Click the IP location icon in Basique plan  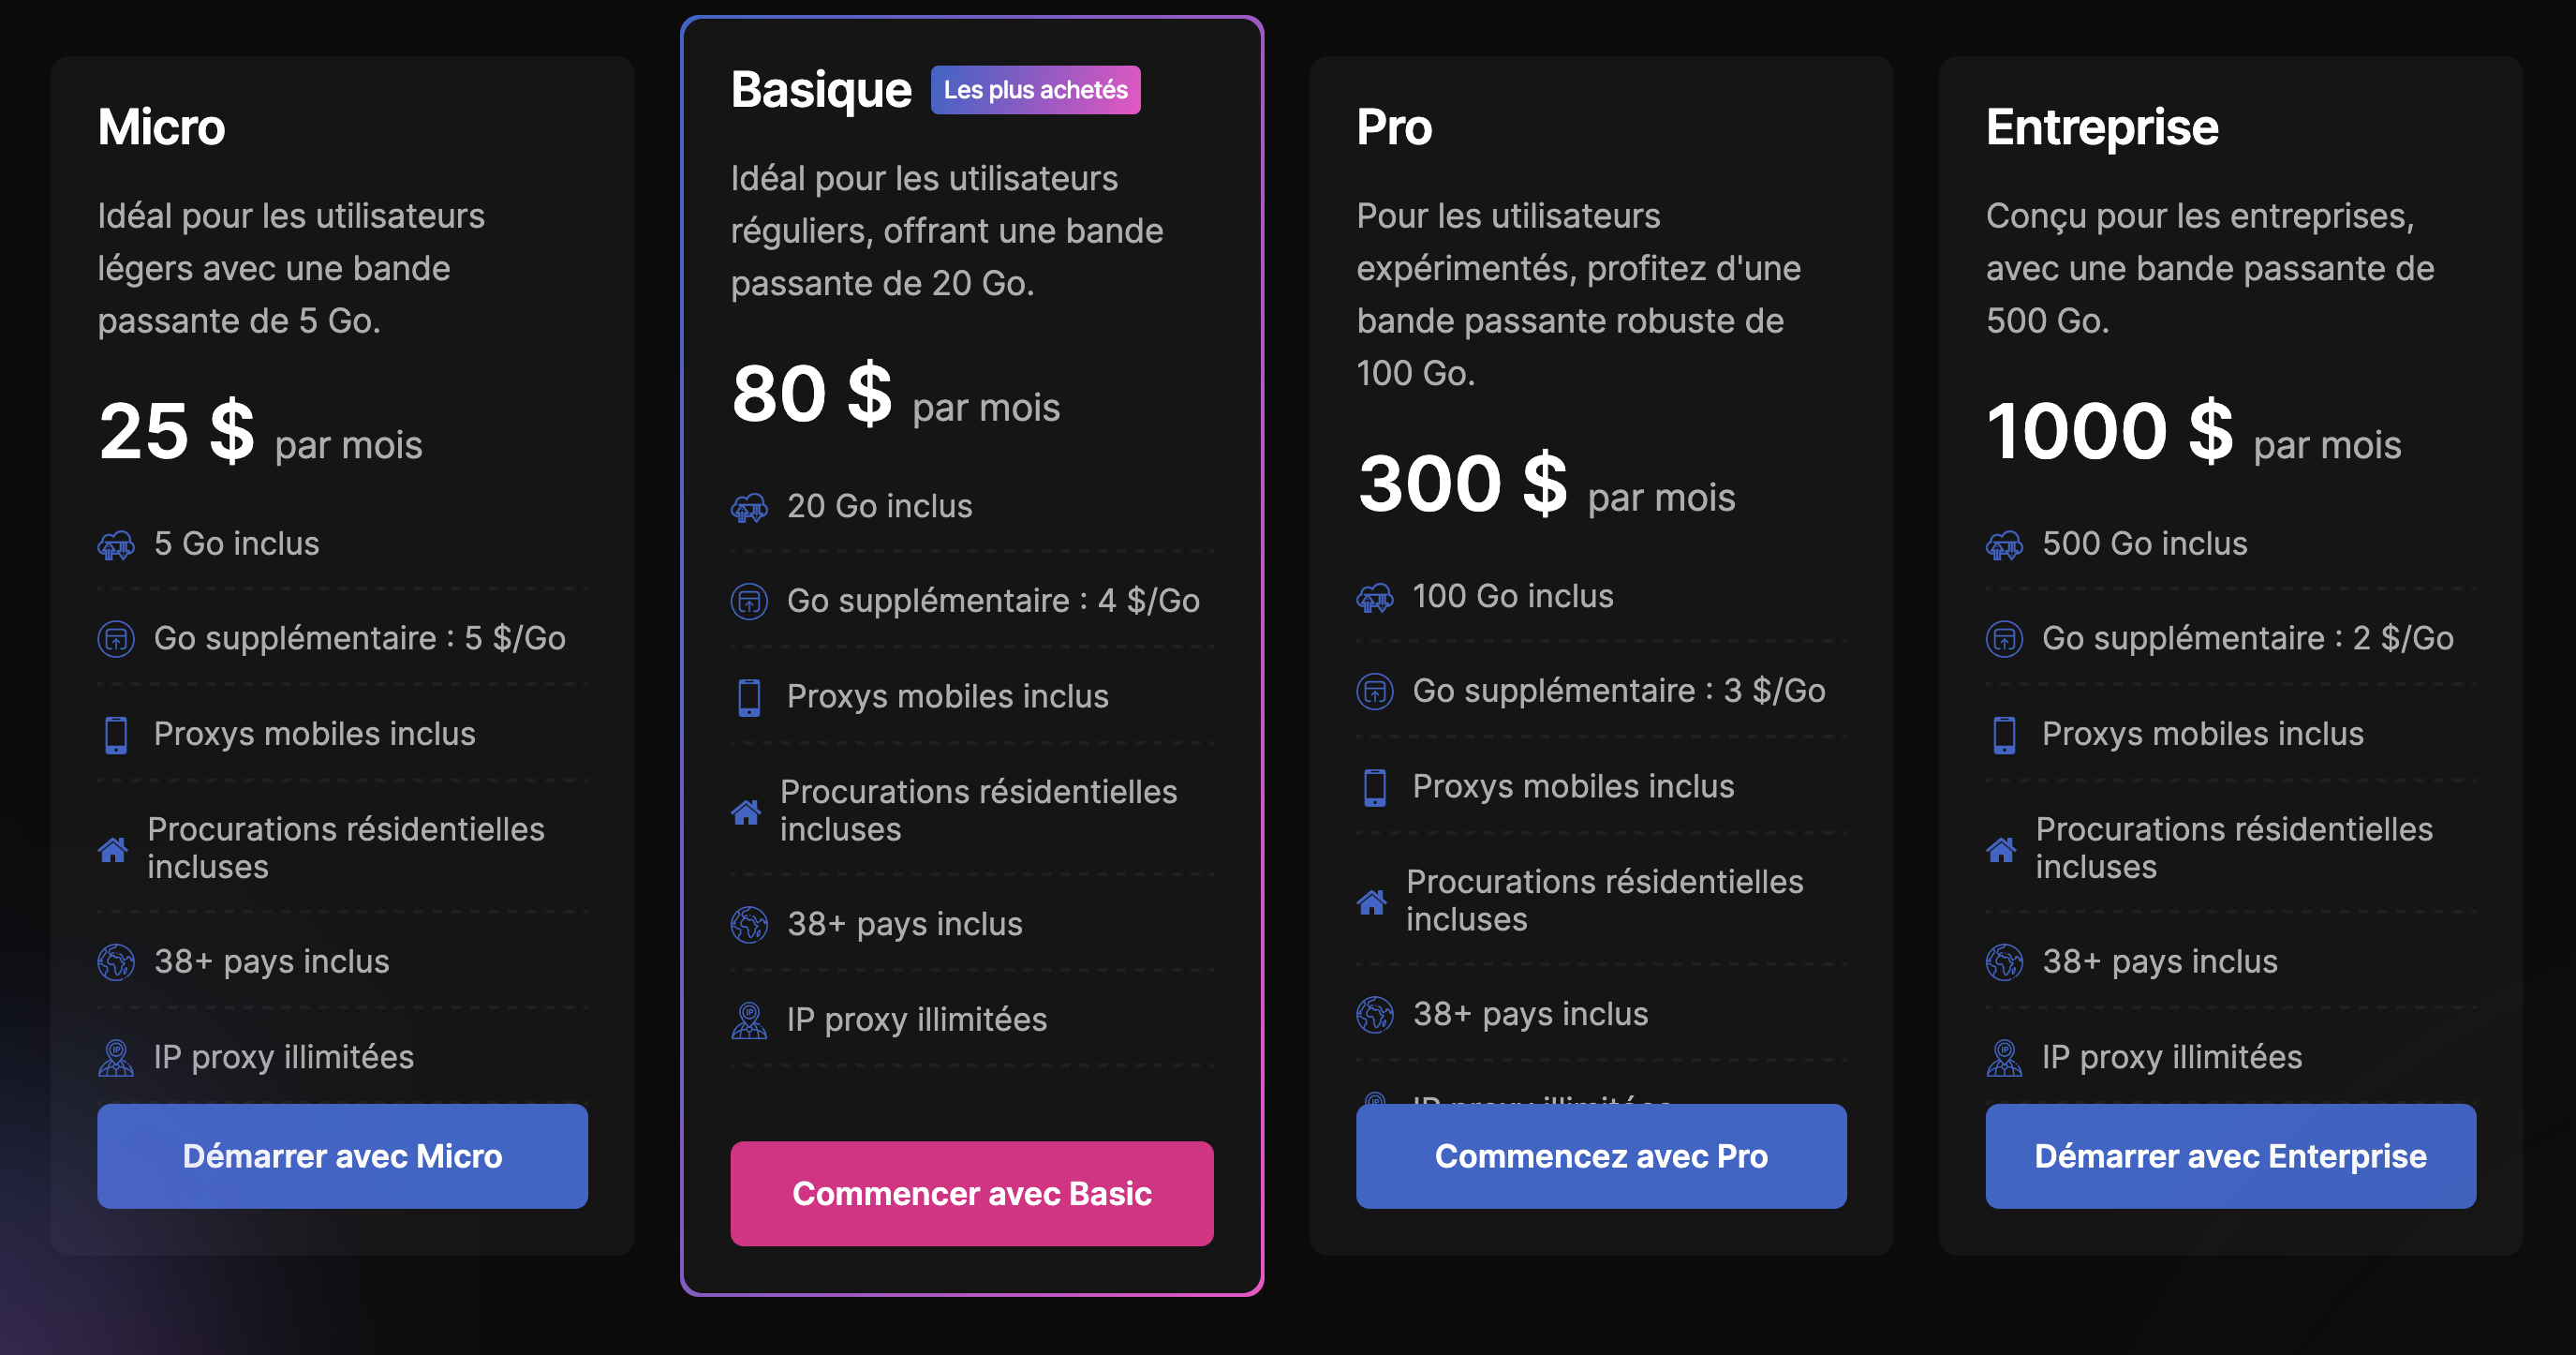point(749,1021)
